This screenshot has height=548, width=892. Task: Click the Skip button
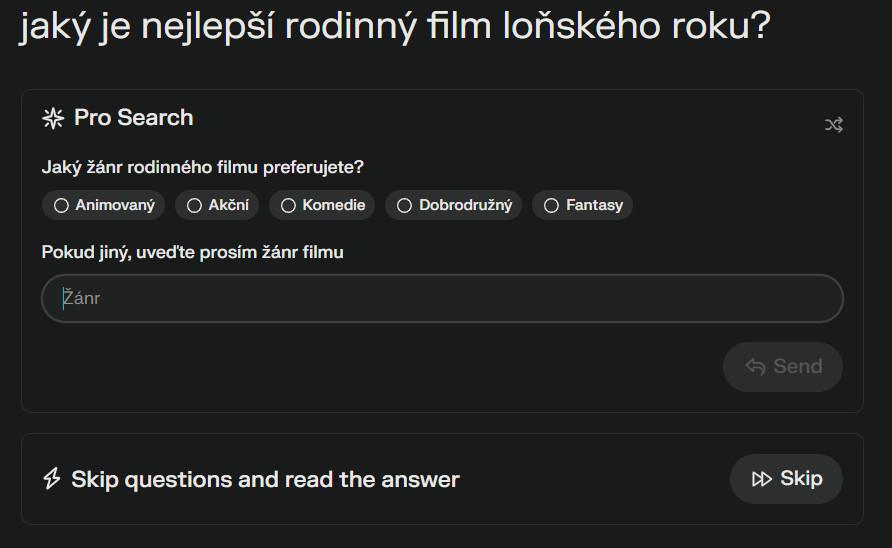tap(786, 479)
